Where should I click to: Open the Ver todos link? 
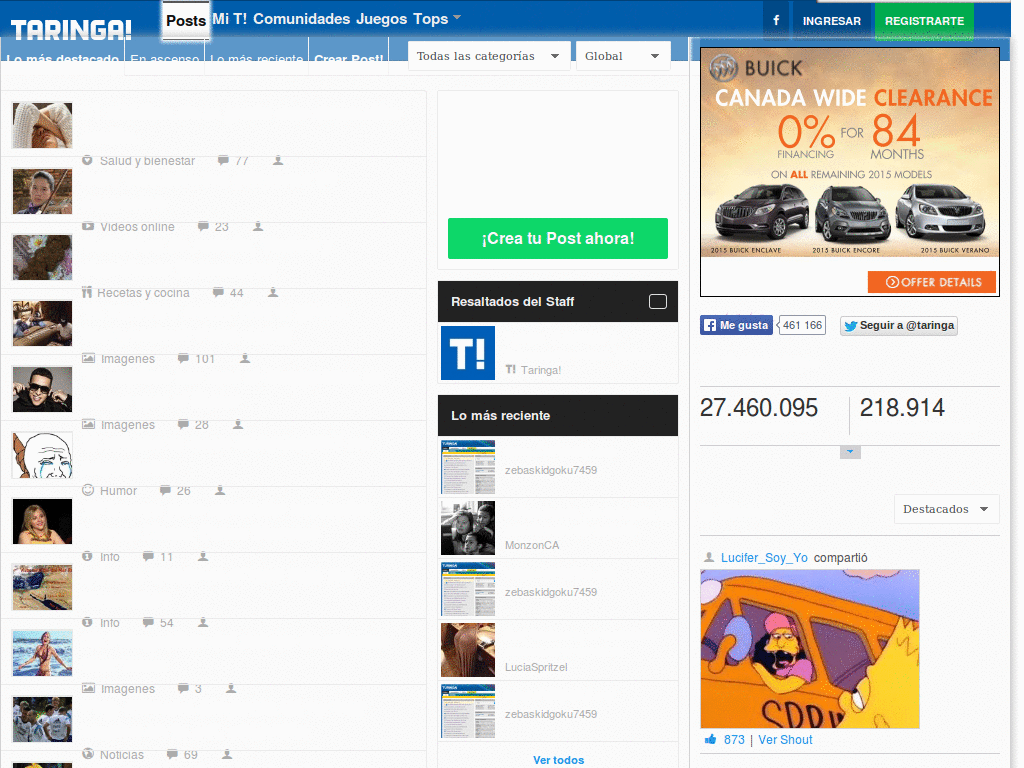pyautogui.click(x=558, y=760)
